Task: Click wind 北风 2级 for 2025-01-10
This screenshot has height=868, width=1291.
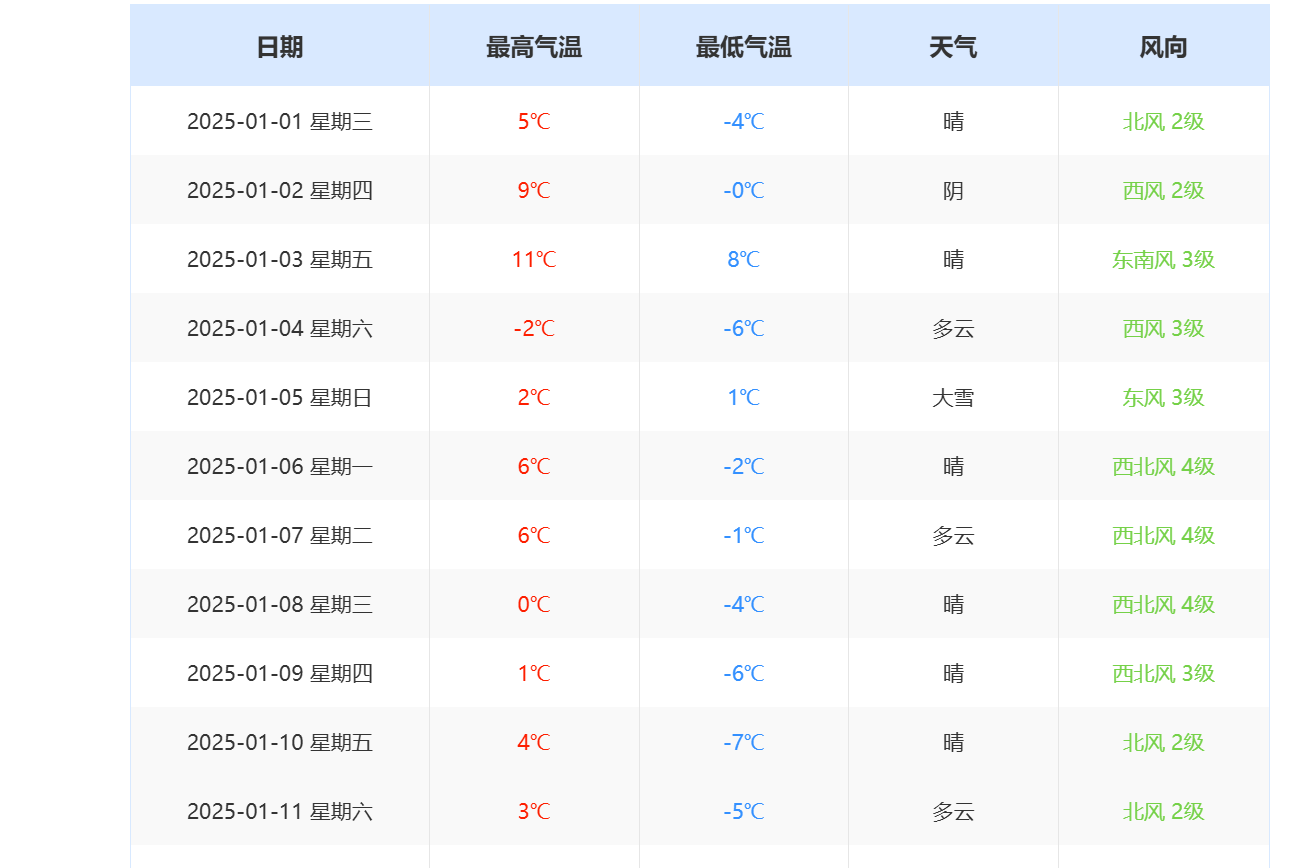Action: click(x=1163, y=742)
